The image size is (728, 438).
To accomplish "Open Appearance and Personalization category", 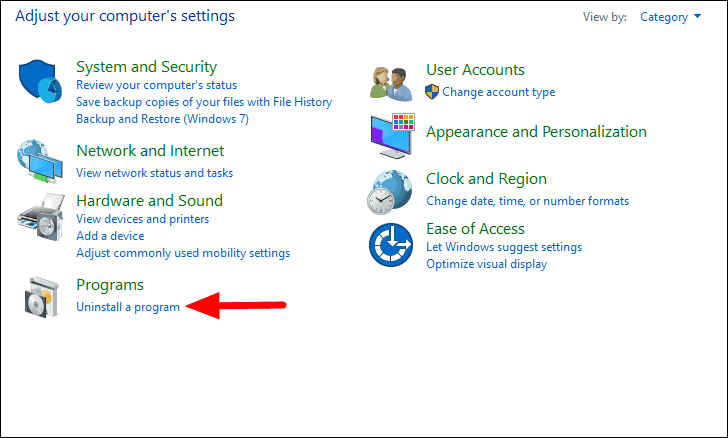I will click(536, 132).
